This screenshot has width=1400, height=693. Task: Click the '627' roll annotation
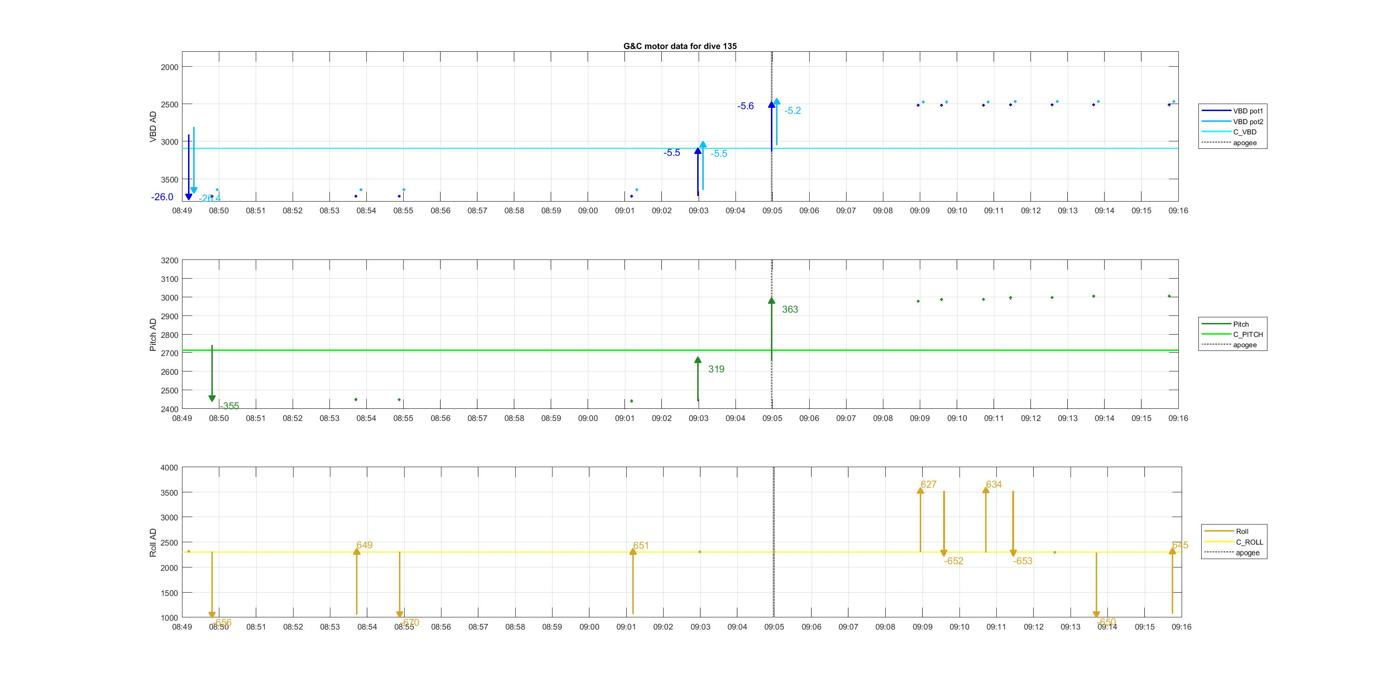(929, 485)
